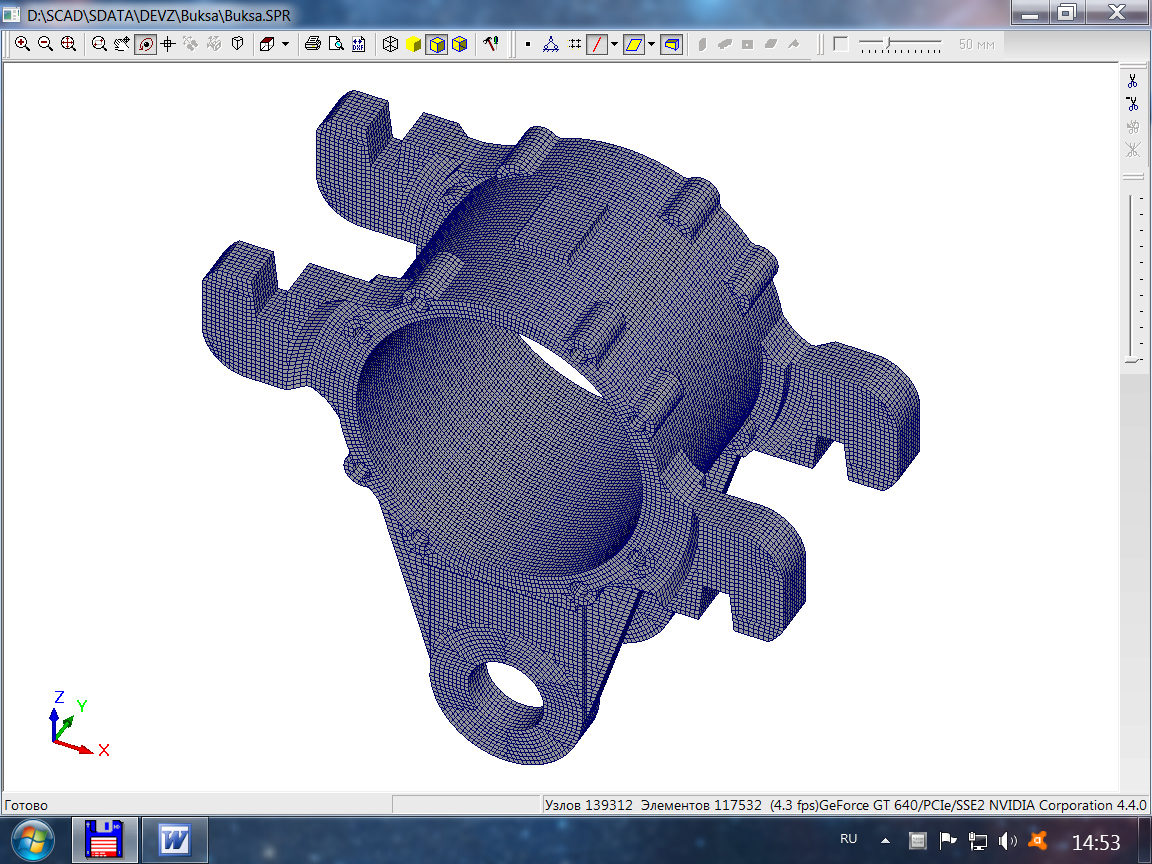Image resolution: width=1152 pixels, height=864 pixels.
Task: Click the XYZ coordinate axes indicator
Action: (79, 724)
